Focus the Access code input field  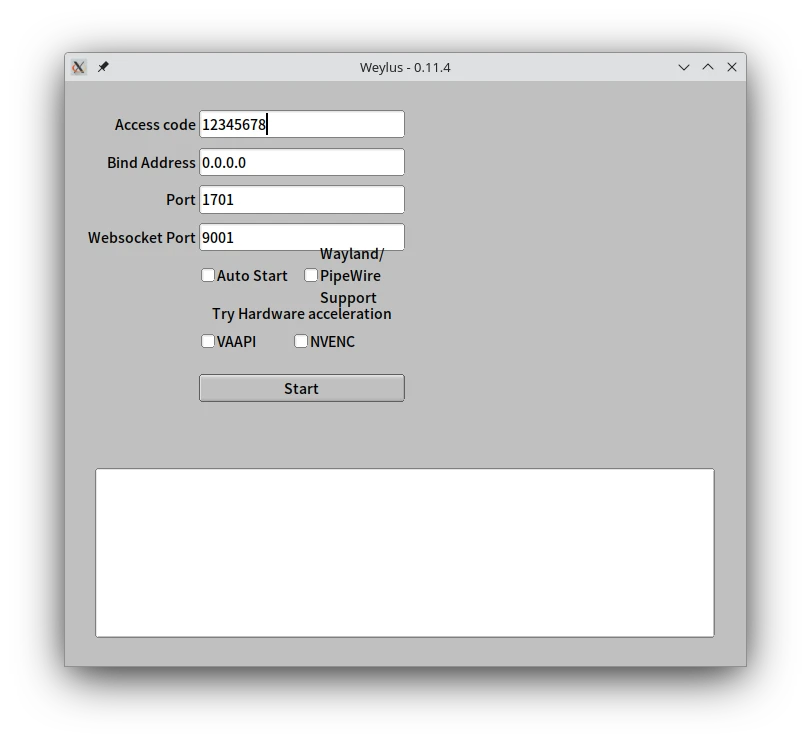301,124
